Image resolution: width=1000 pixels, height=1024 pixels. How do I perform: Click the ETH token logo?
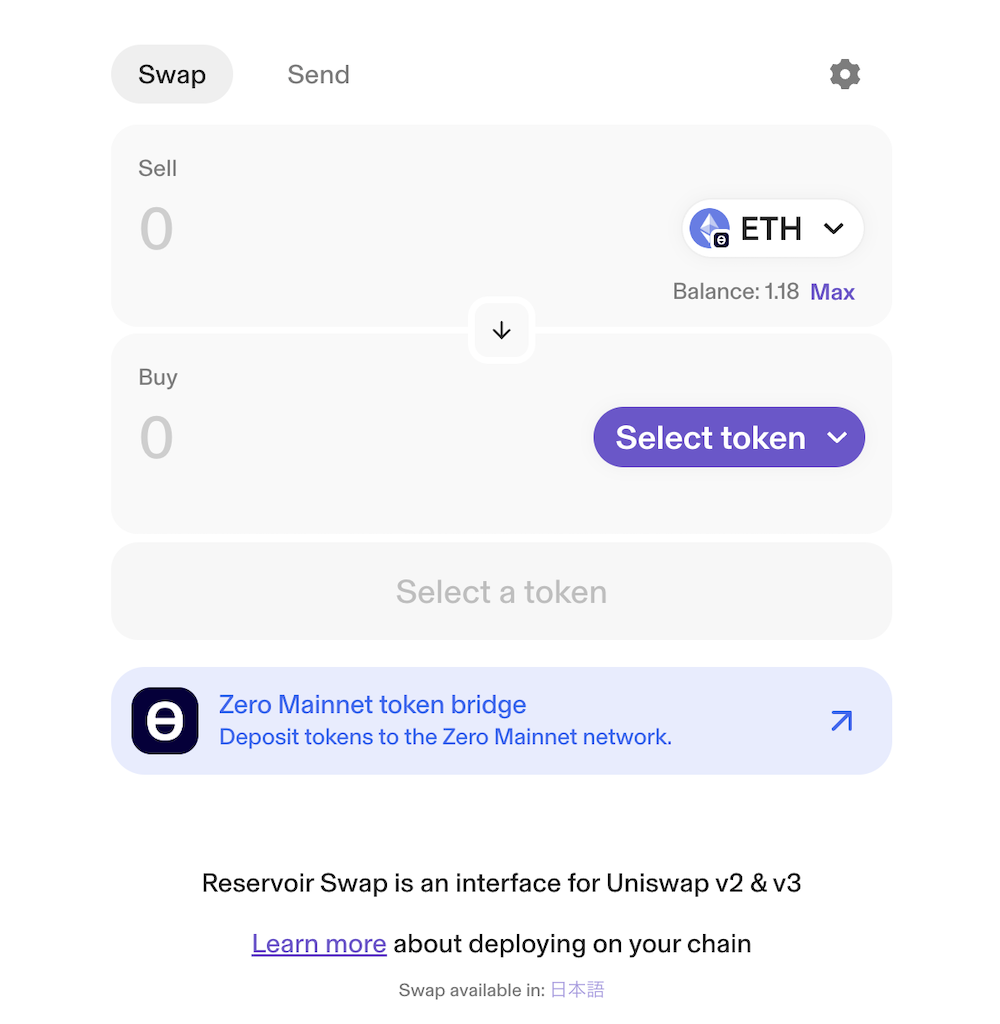click(x=710, y=229)
